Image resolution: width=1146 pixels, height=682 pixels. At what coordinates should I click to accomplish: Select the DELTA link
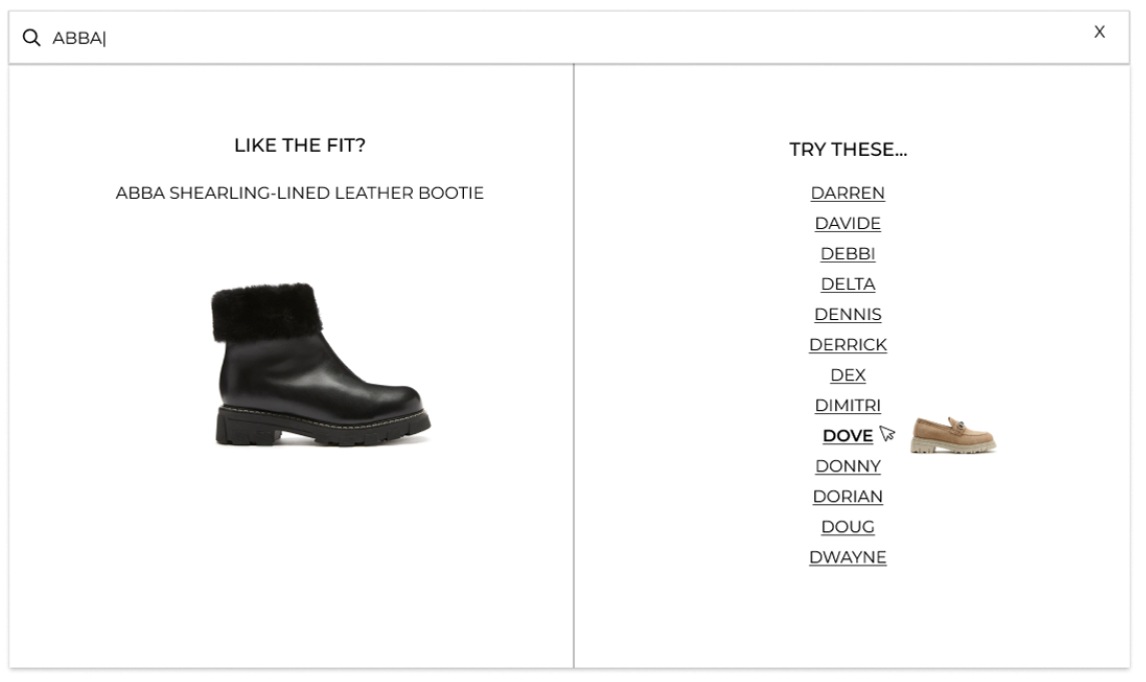click(848, 284)
